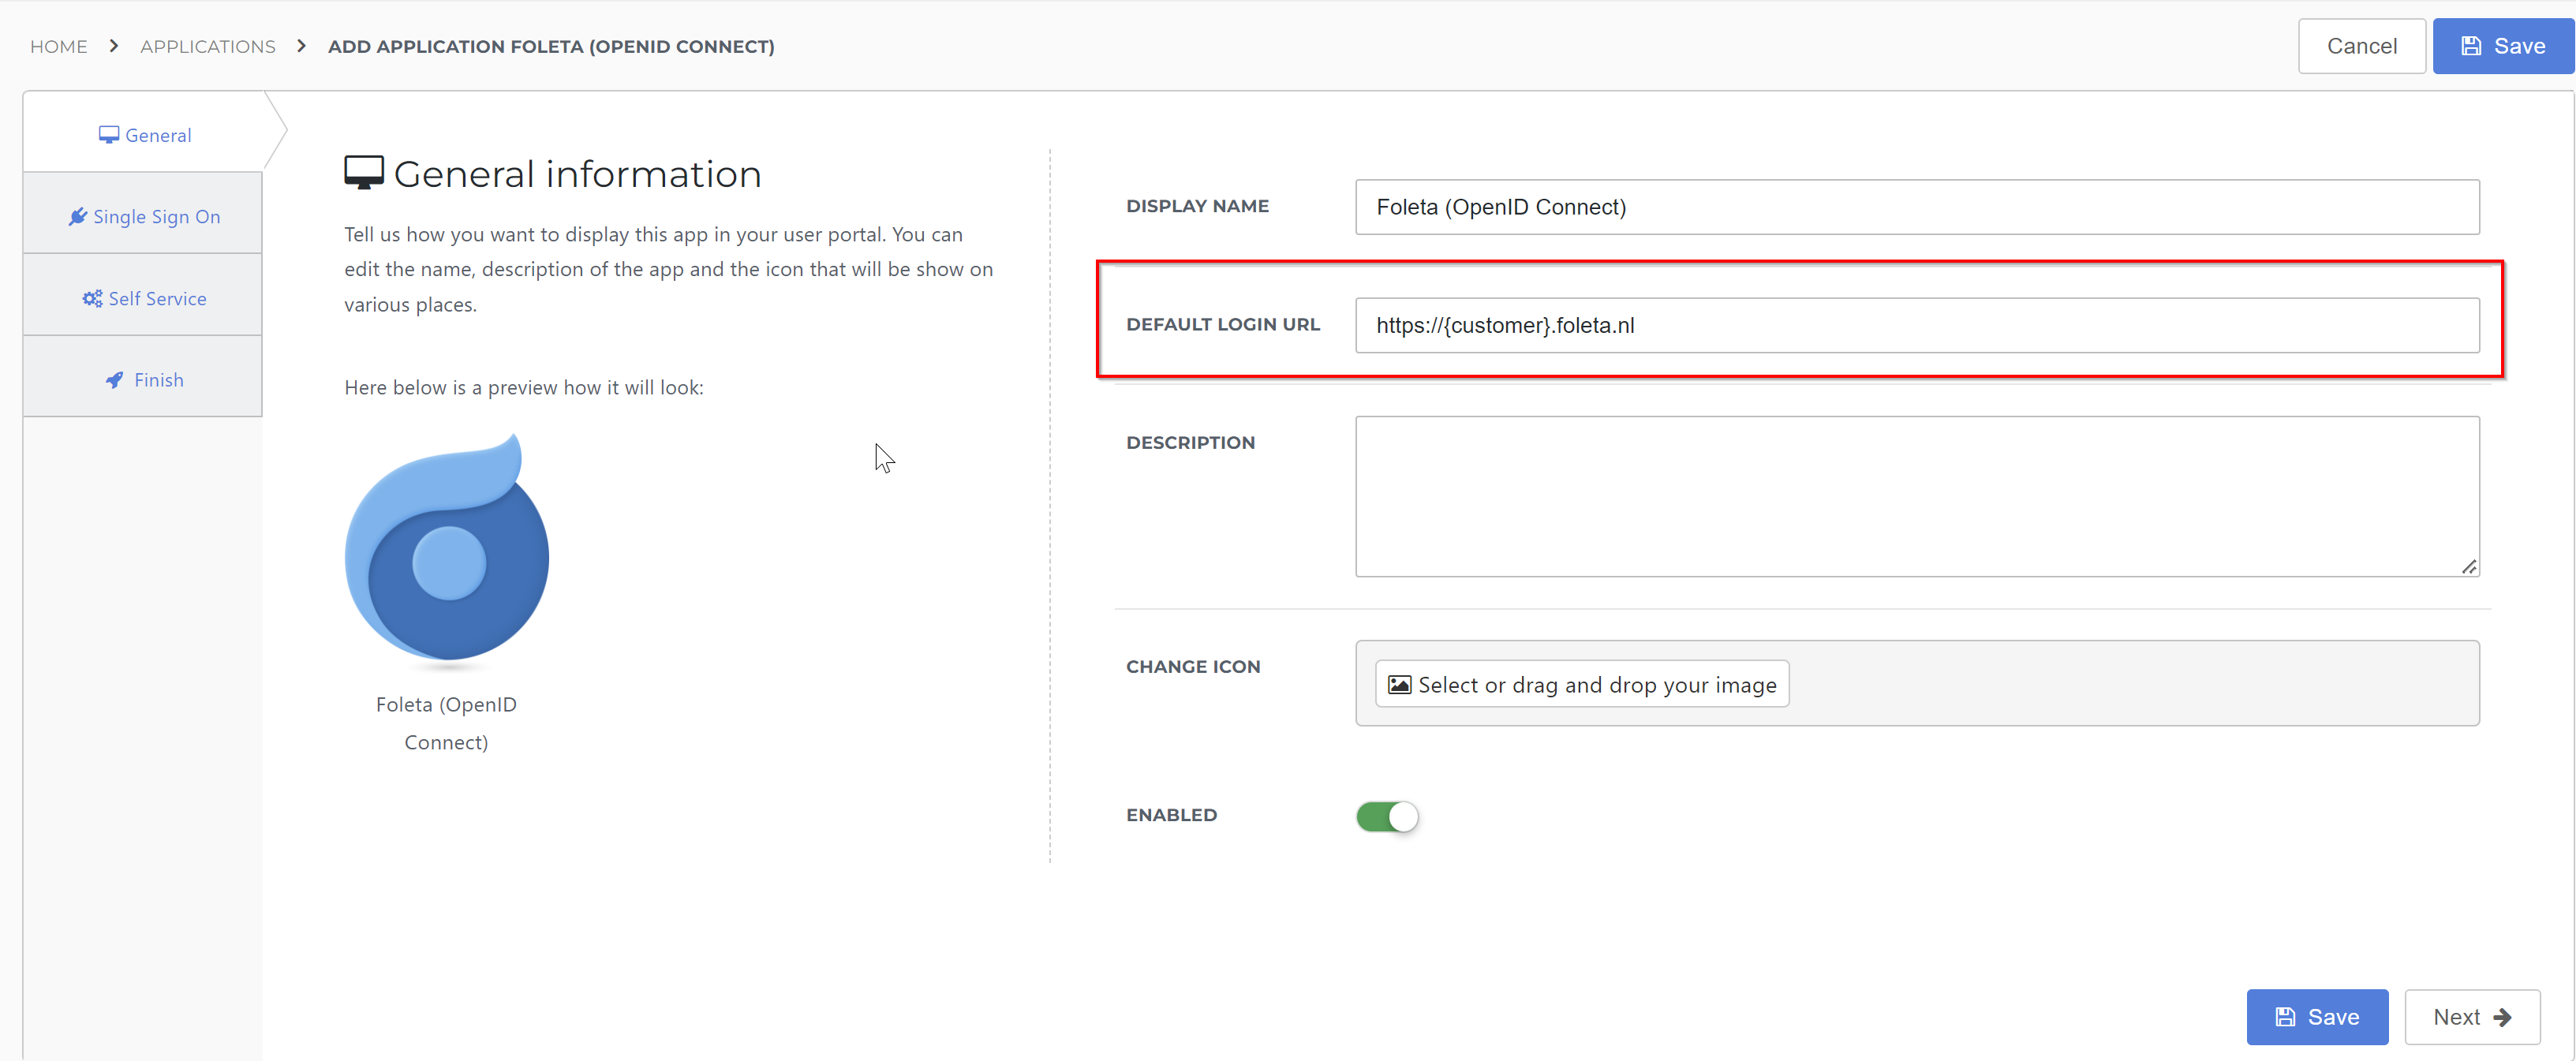Toggle the Enabled switch off
This screenshot has width=2576, height=1061.
1387,816
